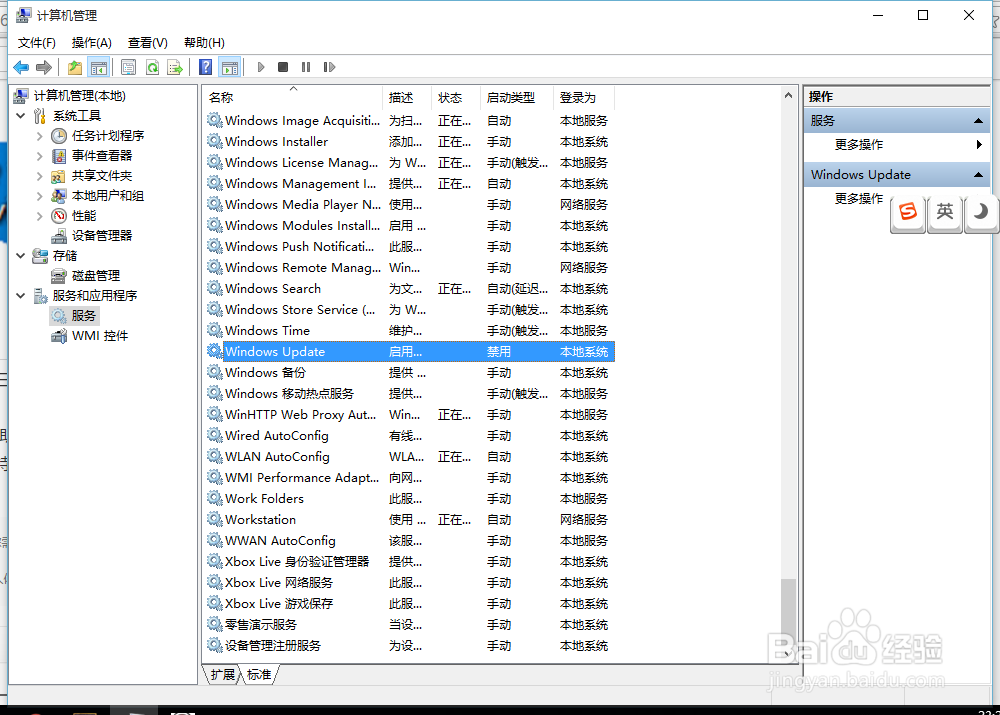Sort by the 启动类型 column header

click(x=517, y=98)
